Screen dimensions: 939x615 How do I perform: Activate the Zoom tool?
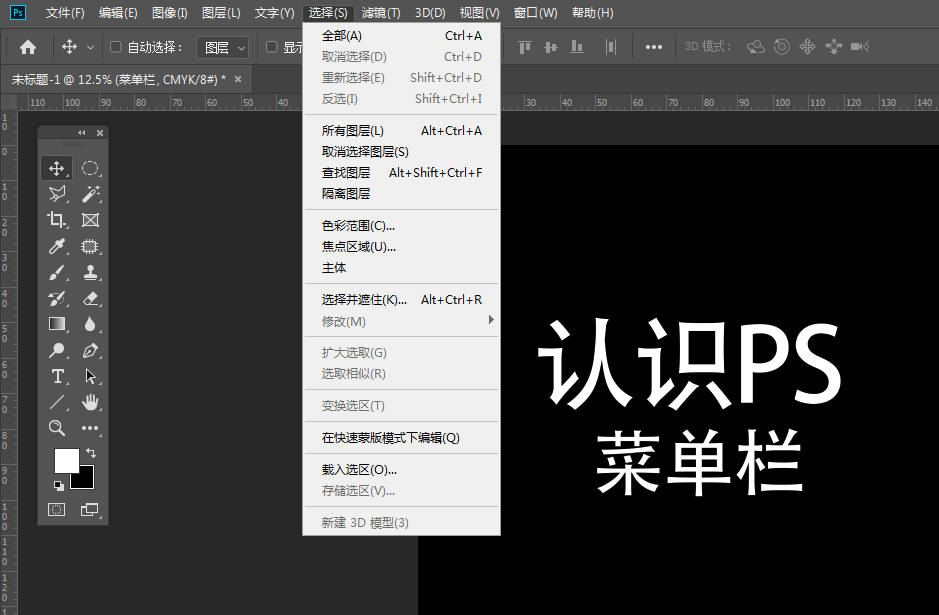pos(57,428)
